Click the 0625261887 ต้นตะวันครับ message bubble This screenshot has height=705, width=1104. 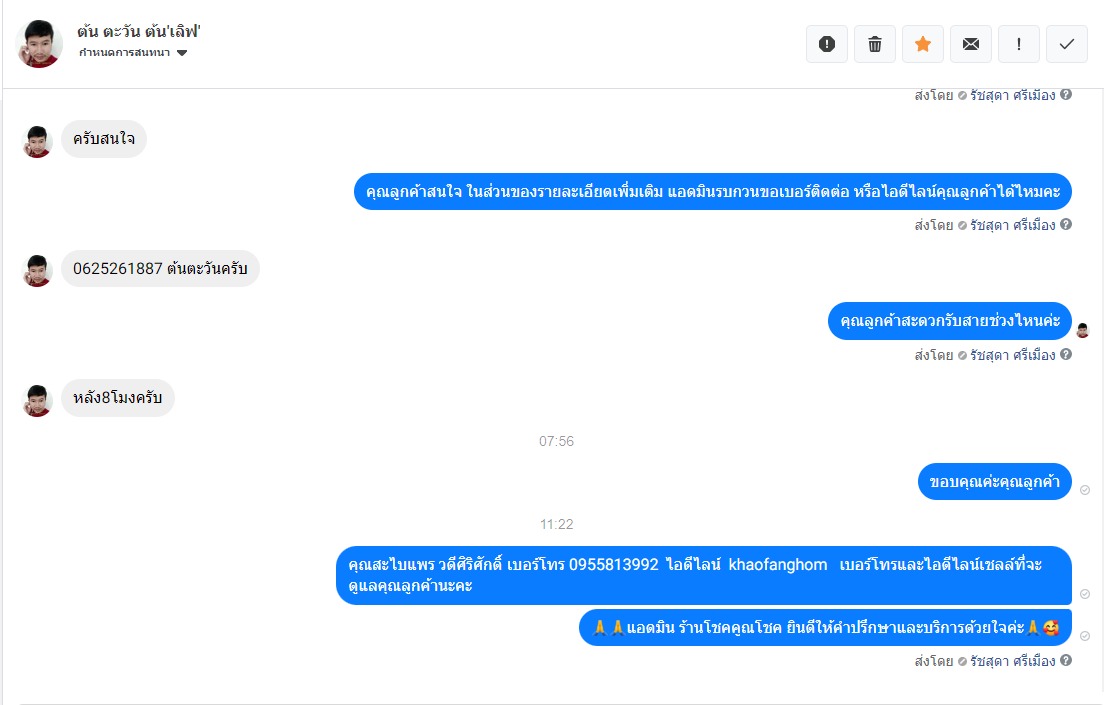161,268
